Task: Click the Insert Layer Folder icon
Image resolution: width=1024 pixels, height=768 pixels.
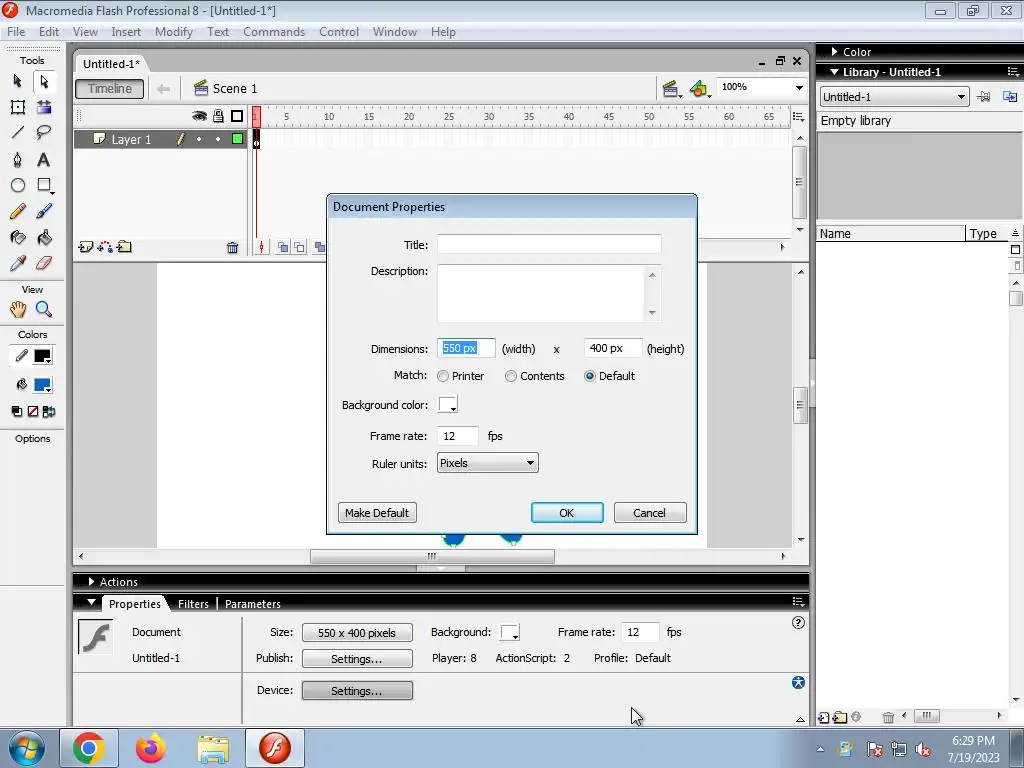Action: click(x=124, y=247)
